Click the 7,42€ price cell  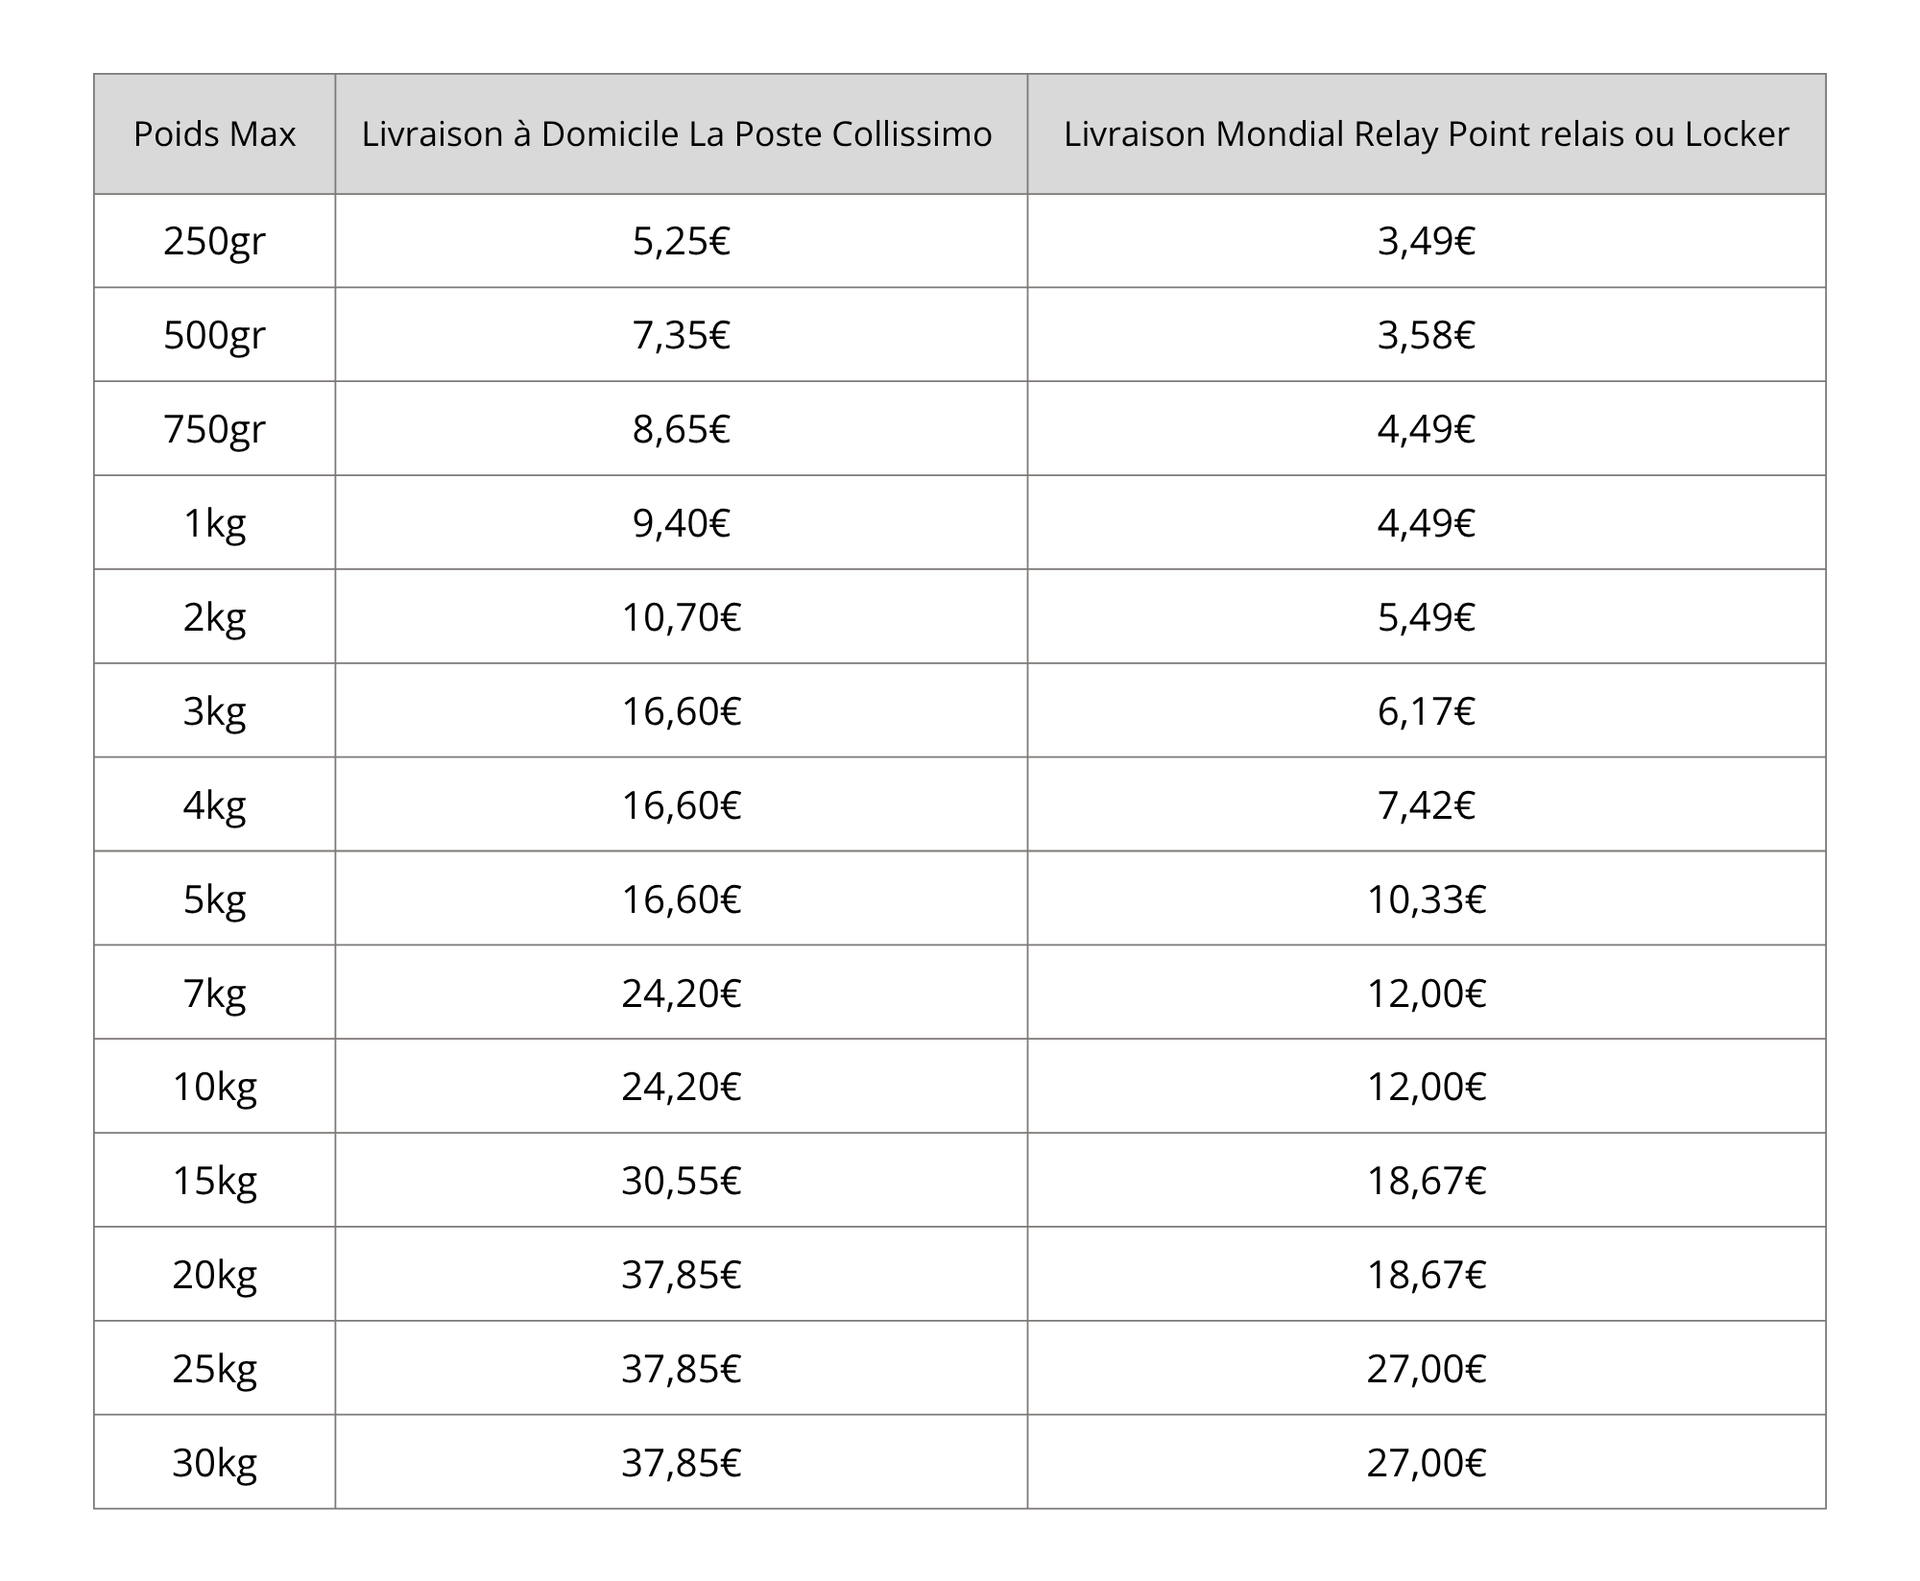[1426, 805]
